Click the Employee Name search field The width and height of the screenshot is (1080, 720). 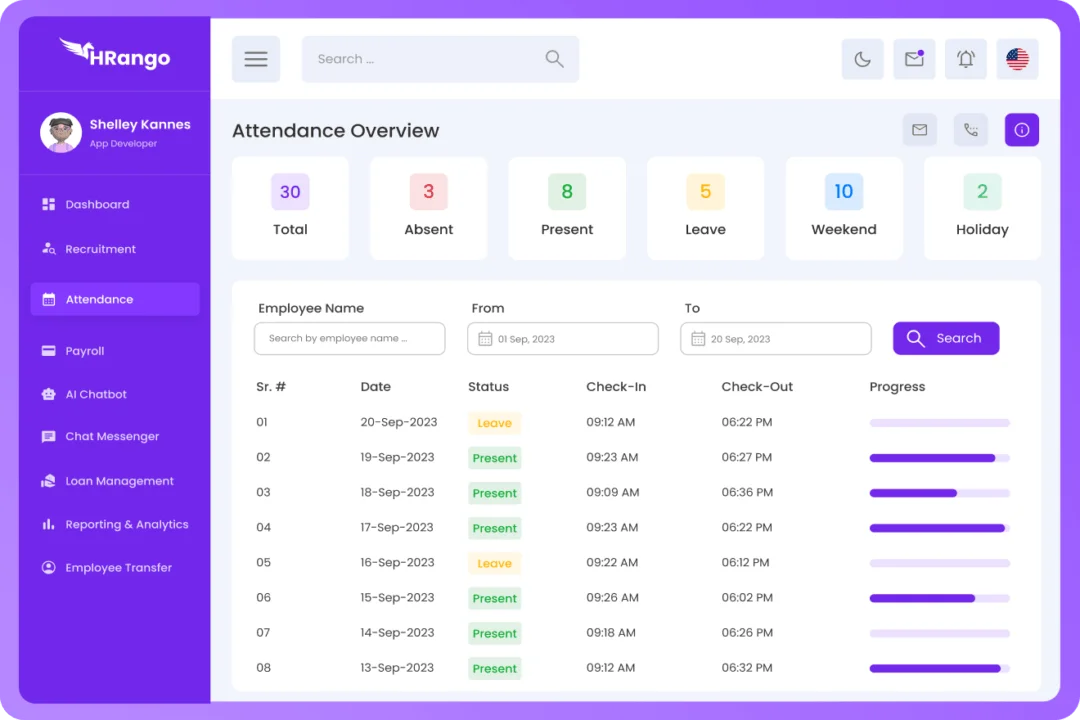(349, 339)
